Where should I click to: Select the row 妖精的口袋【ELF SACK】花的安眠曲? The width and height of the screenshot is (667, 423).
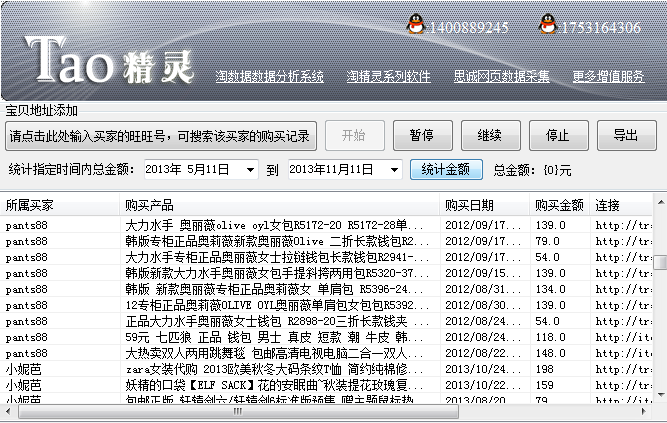(x=326, y=386)
